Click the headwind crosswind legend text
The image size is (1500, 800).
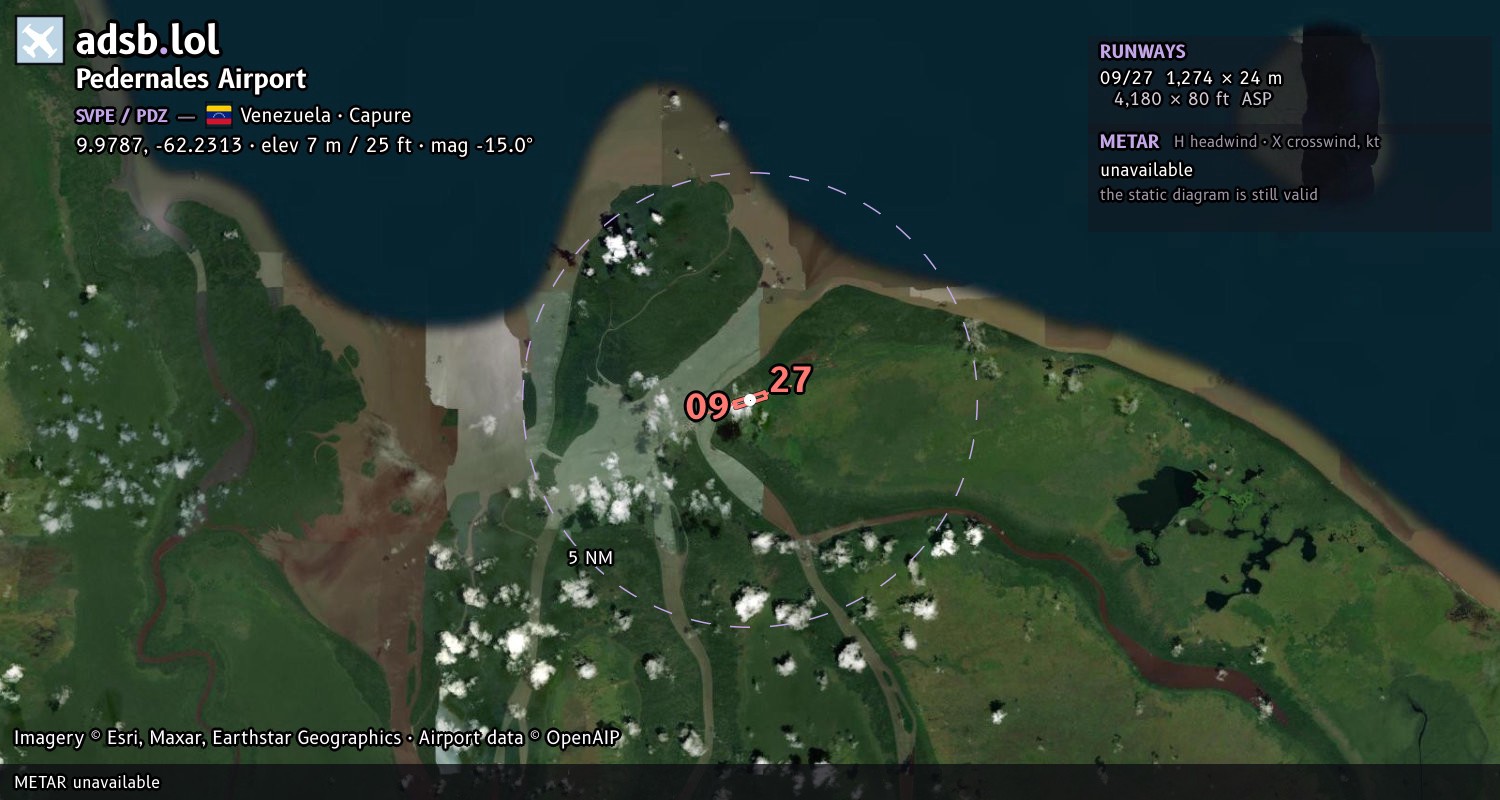tap(1277, 142)
